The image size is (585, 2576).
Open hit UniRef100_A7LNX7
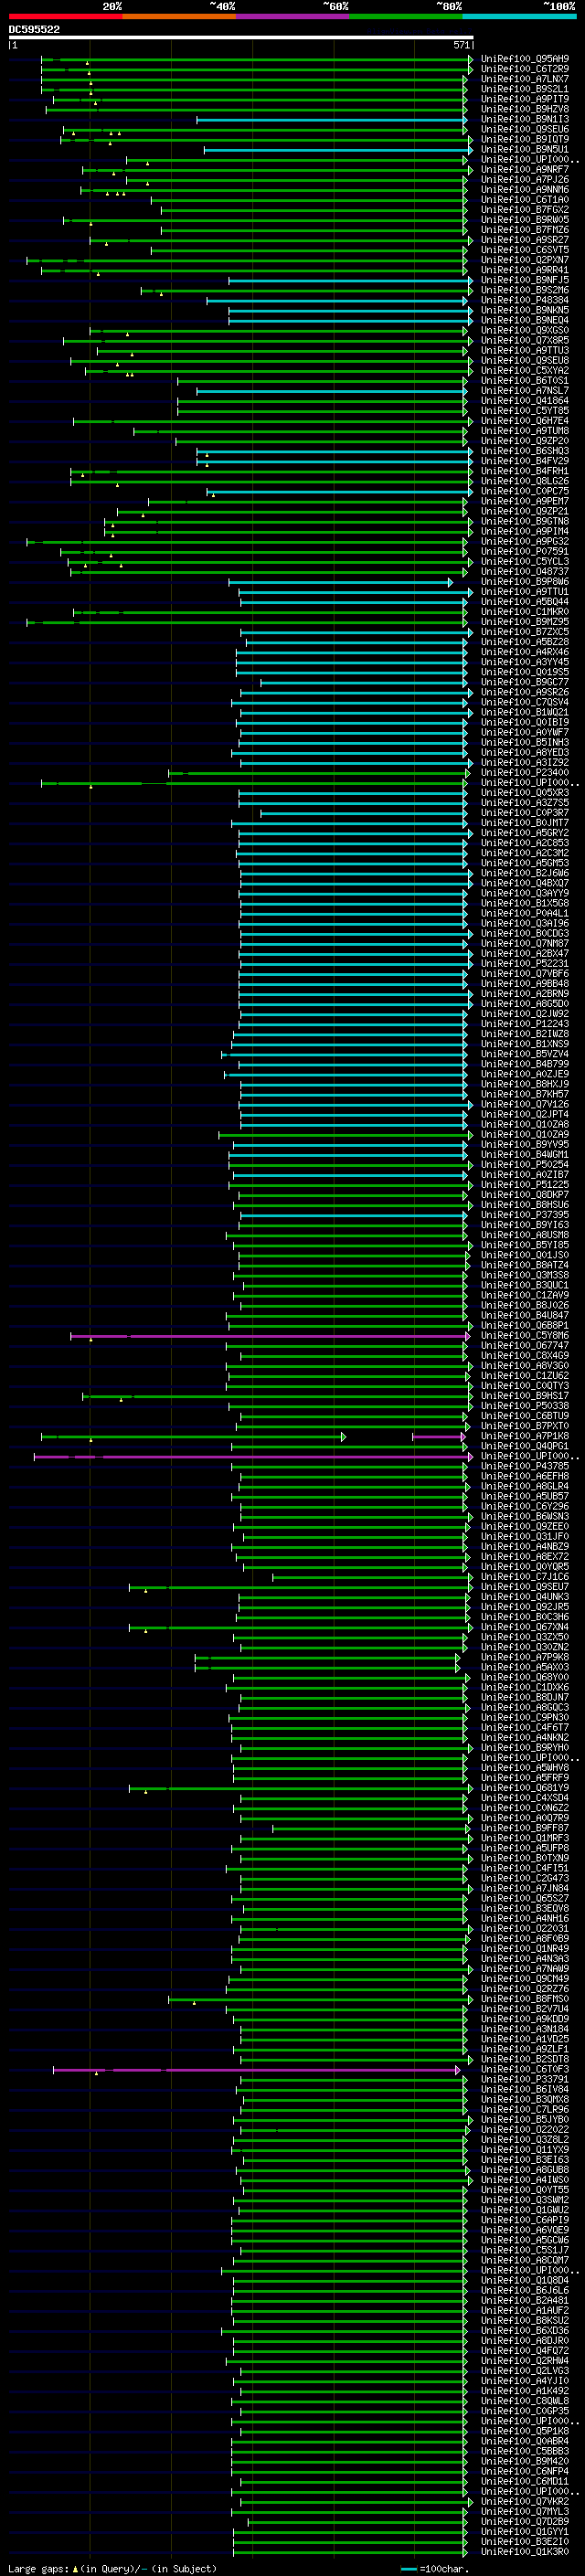(524, 79)
